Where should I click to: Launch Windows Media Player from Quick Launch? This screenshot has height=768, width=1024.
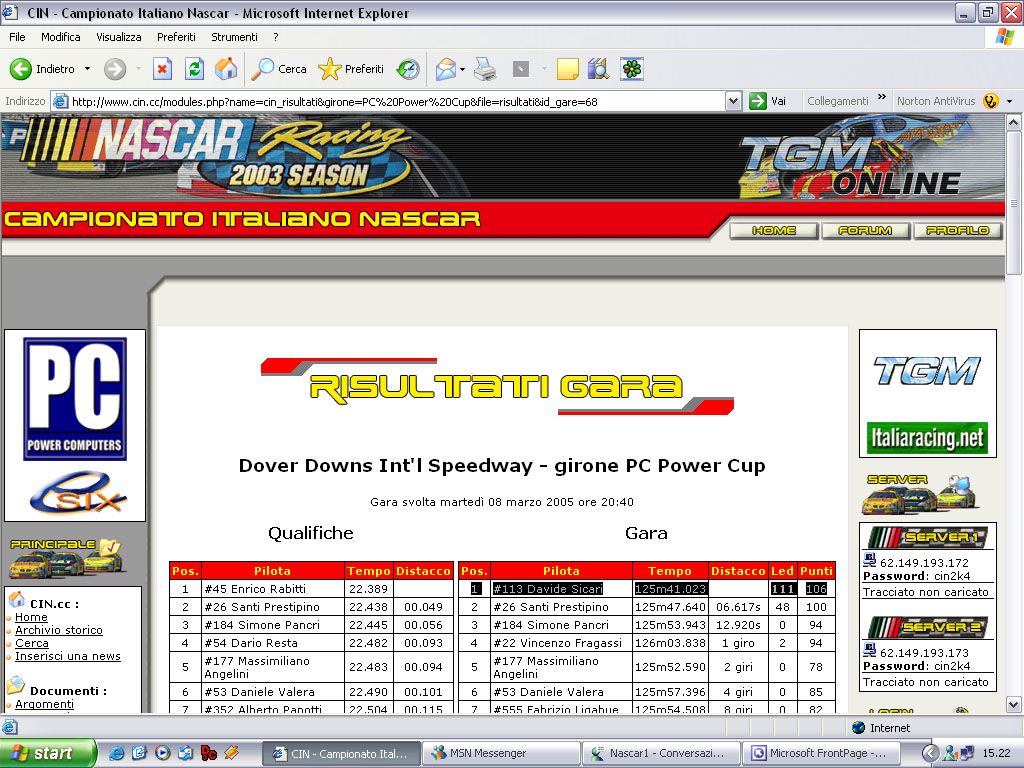[163, 753]
